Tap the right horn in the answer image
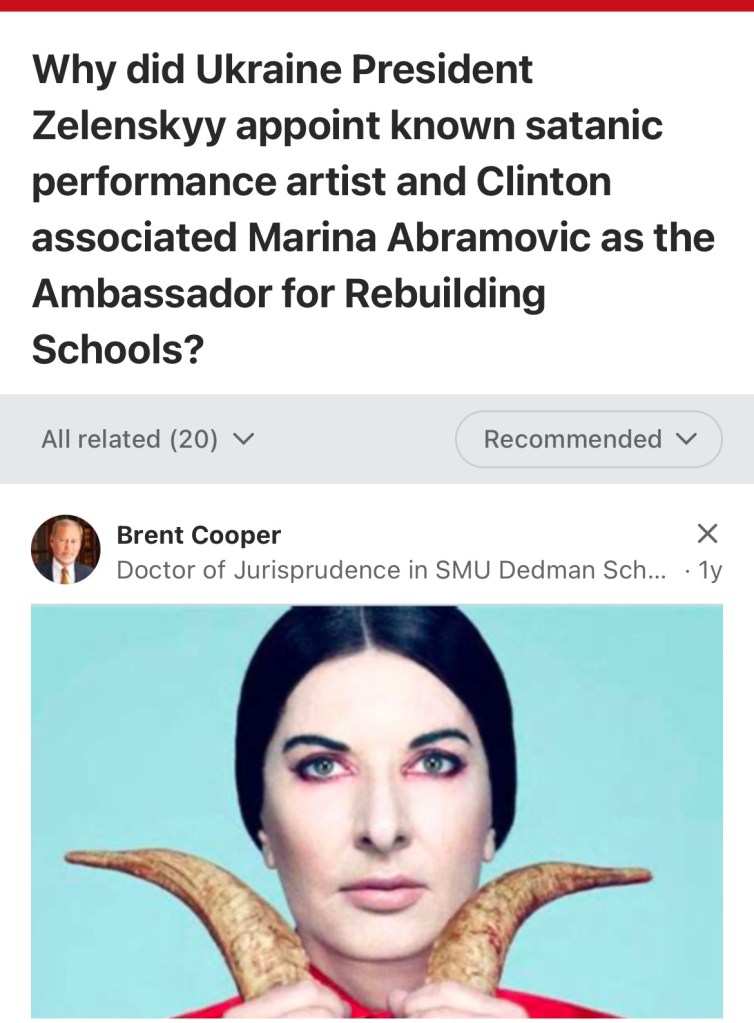This screenshot has height=1023, width=754. coord(535,913)
